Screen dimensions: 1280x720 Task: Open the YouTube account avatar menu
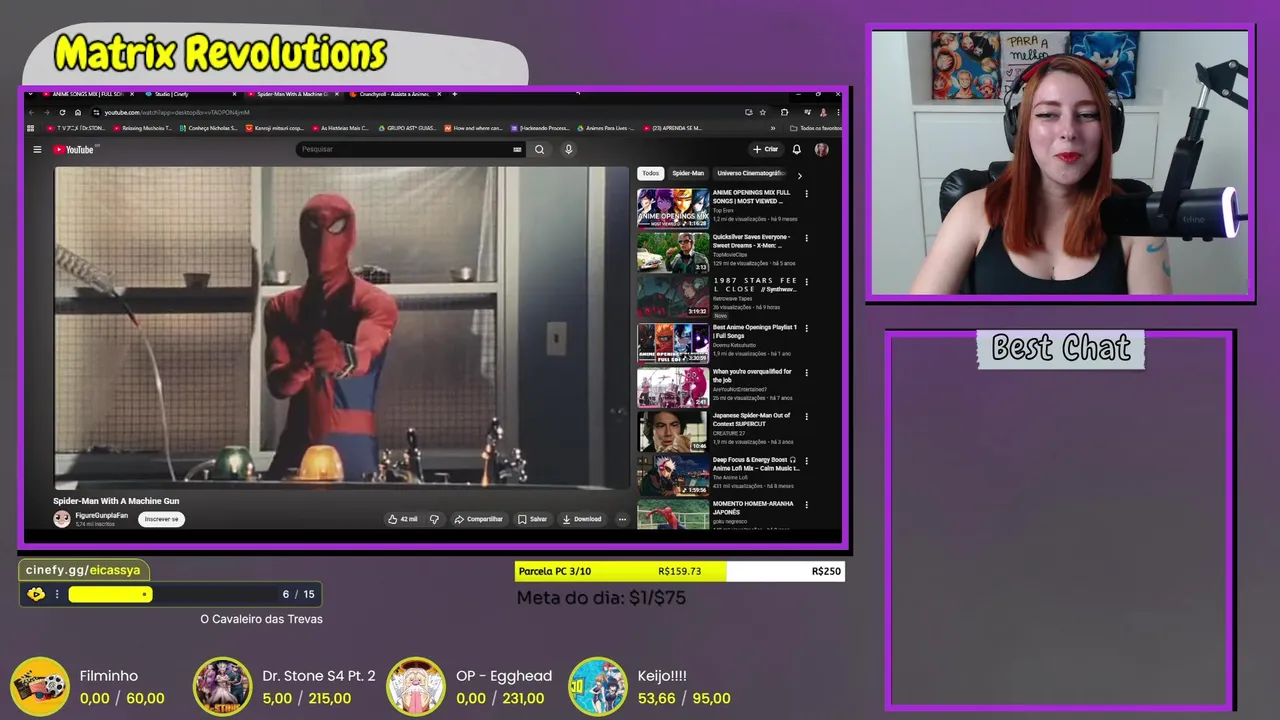coord(821,150)
